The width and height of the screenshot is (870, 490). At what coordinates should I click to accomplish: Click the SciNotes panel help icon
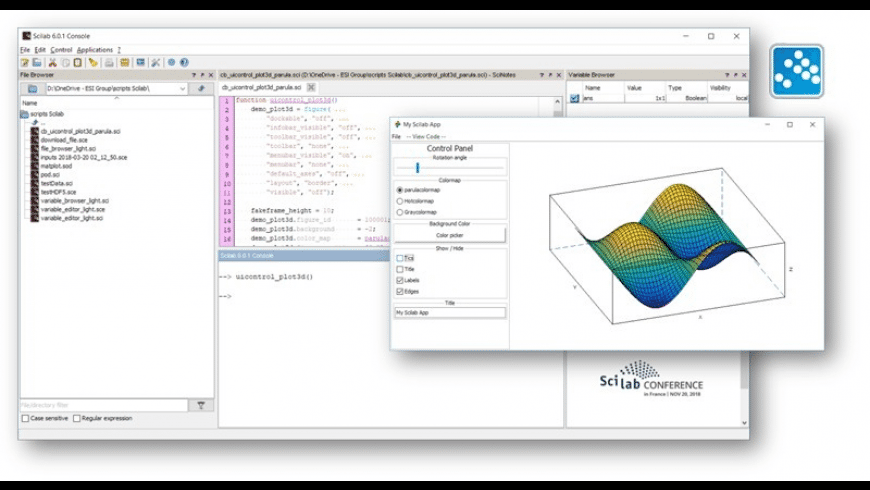(542, 75)
